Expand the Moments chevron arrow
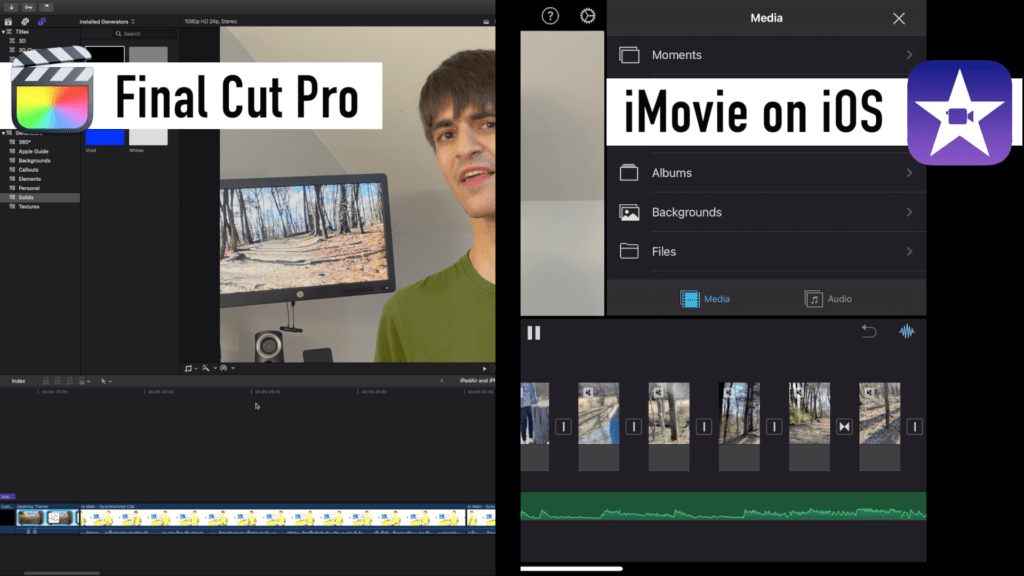This screenshot has height=576, width=1024. coord(909,55)
